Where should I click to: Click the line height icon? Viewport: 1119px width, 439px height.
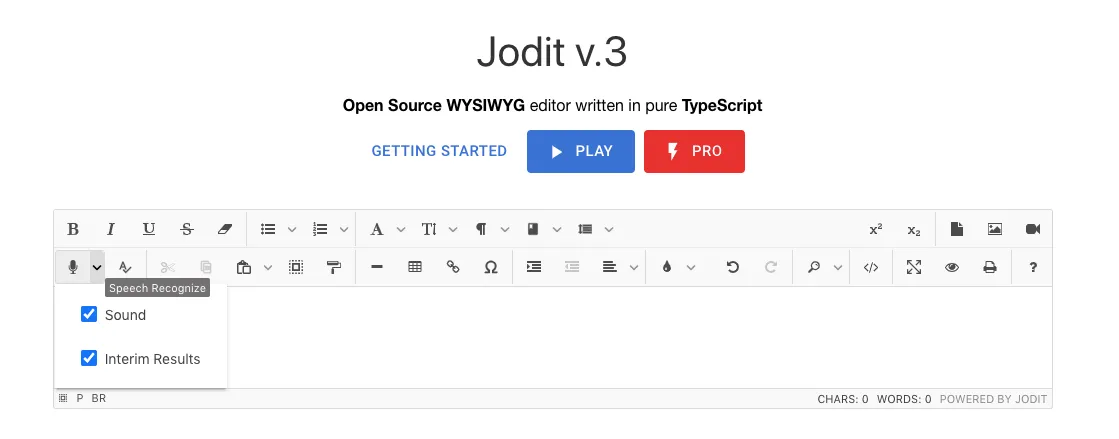tap(586, 229)
